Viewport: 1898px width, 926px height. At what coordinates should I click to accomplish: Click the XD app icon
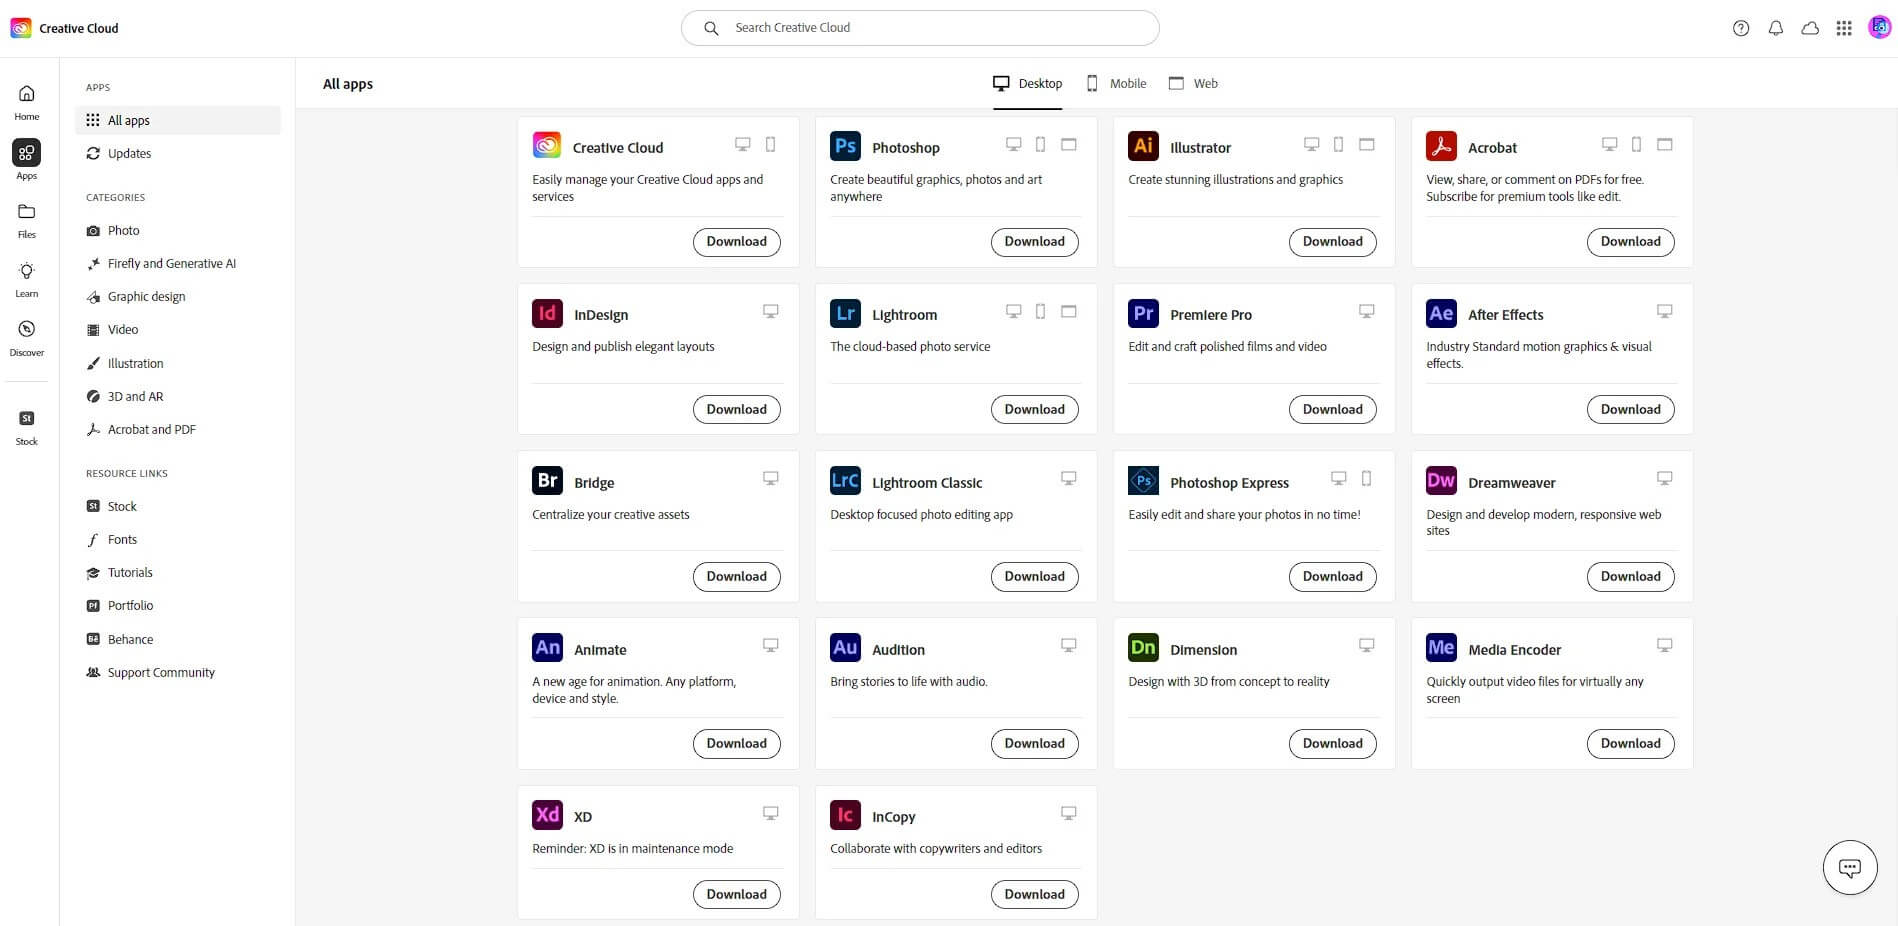[547, 815]
